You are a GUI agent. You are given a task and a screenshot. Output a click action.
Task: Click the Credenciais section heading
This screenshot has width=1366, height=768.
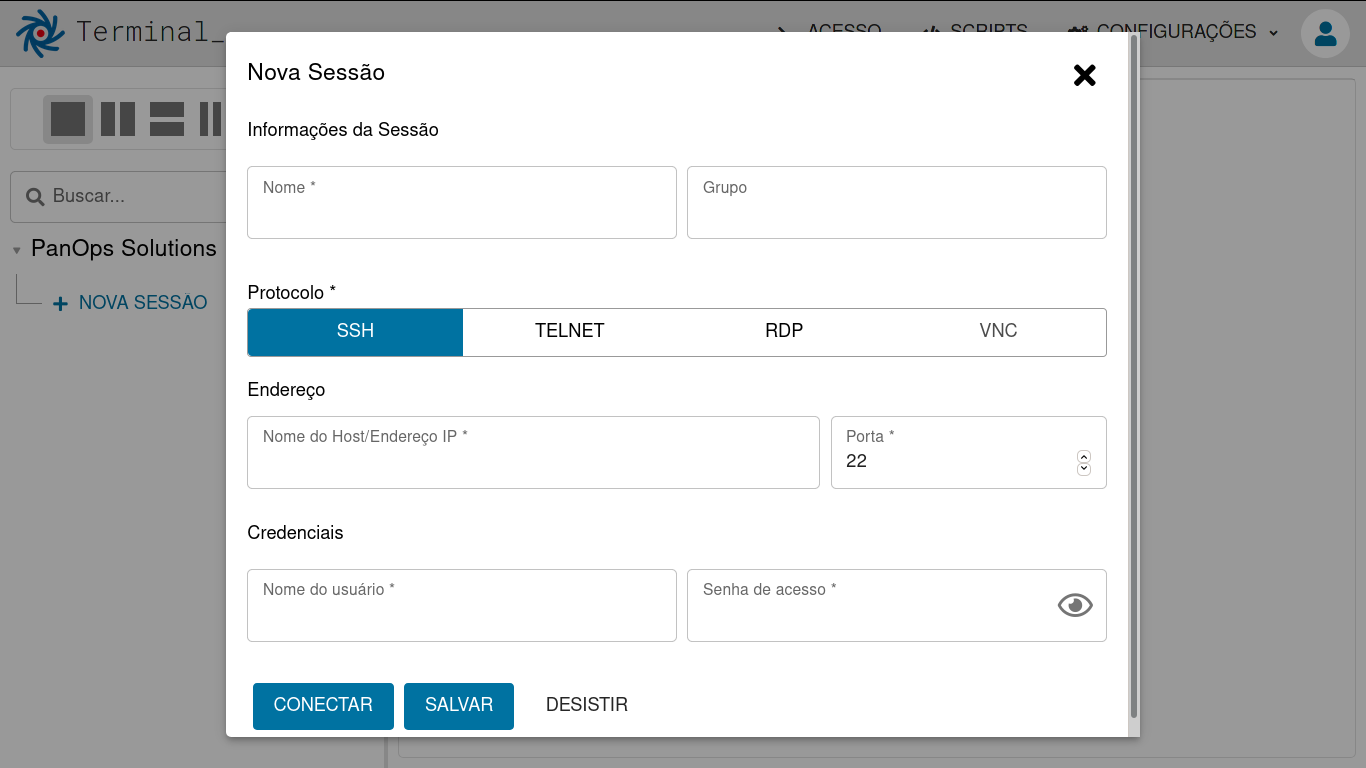295,533
